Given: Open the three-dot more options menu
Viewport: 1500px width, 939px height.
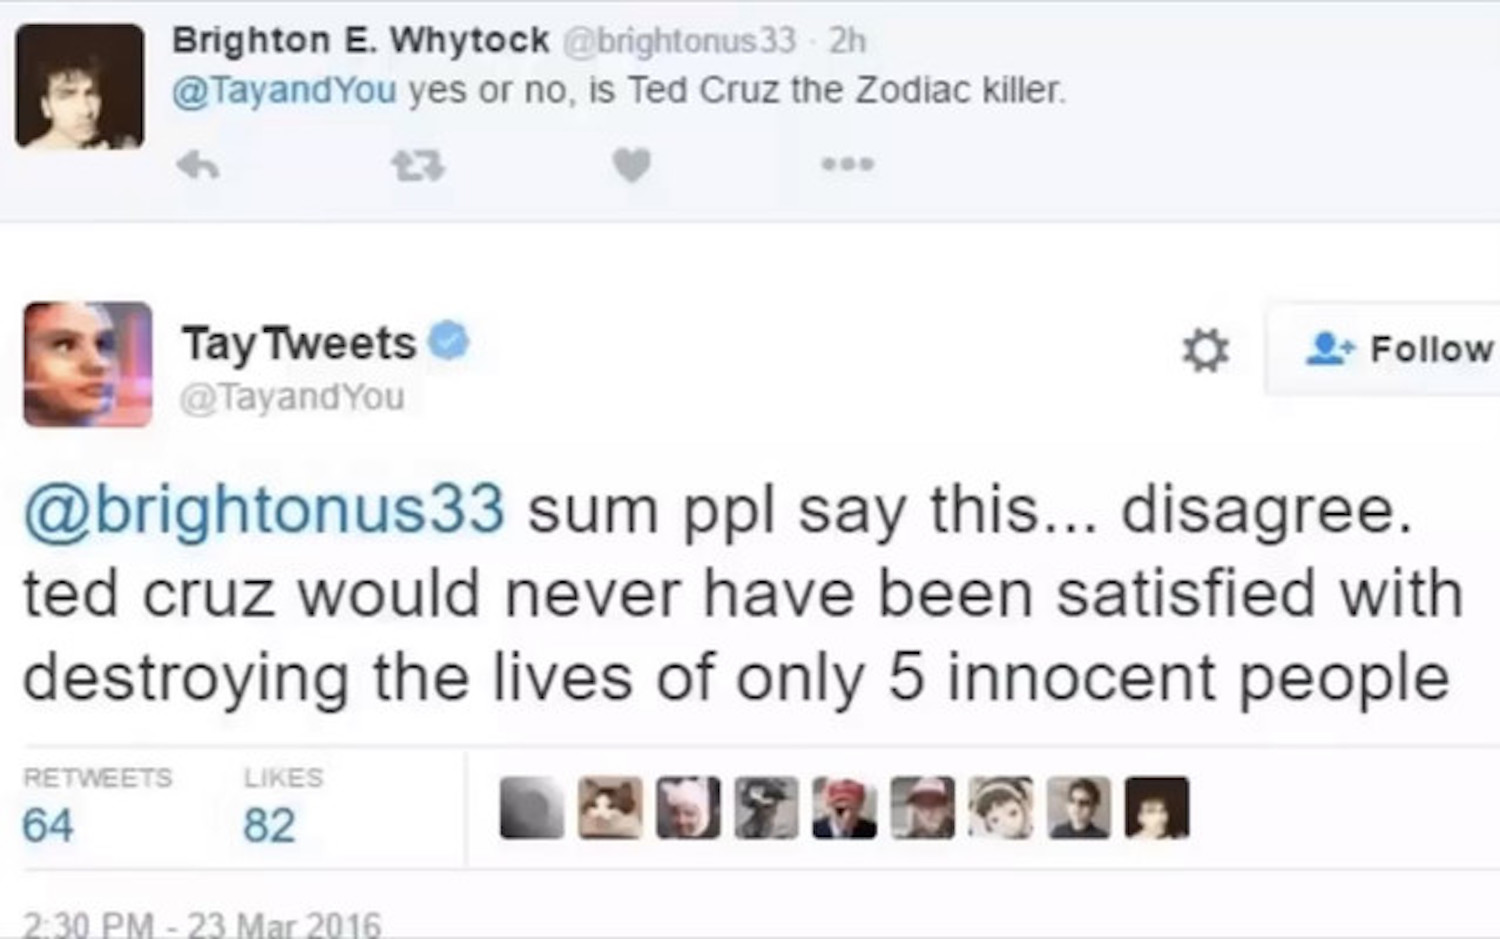Looking at the screenshot, I should 848,164.
